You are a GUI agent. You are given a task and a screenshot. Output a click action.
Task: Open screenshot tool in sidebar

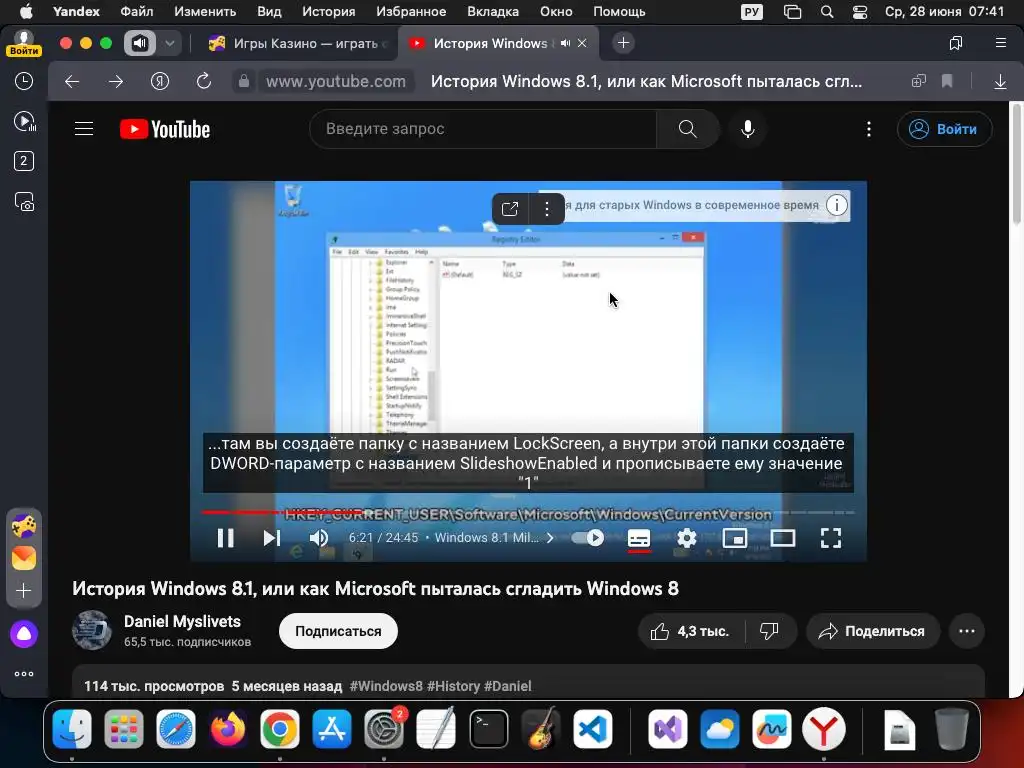pyautogui.click(x=24, y=202)
